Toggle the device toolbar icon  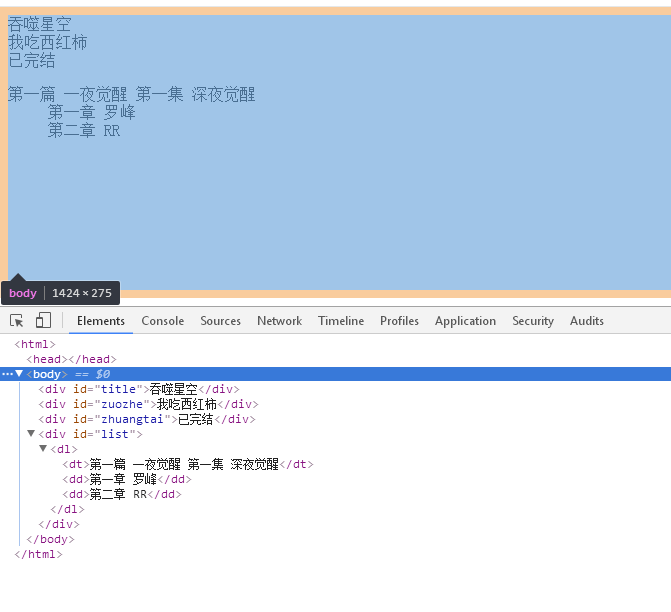click(x=43, y=321)
